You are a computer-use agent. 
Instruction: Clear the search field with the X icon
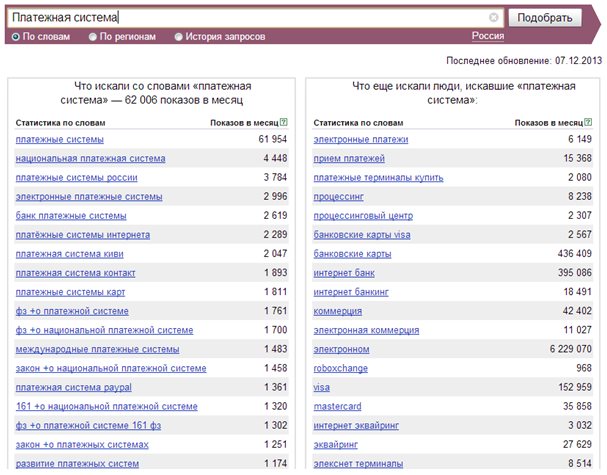click(x=494, y=17)
